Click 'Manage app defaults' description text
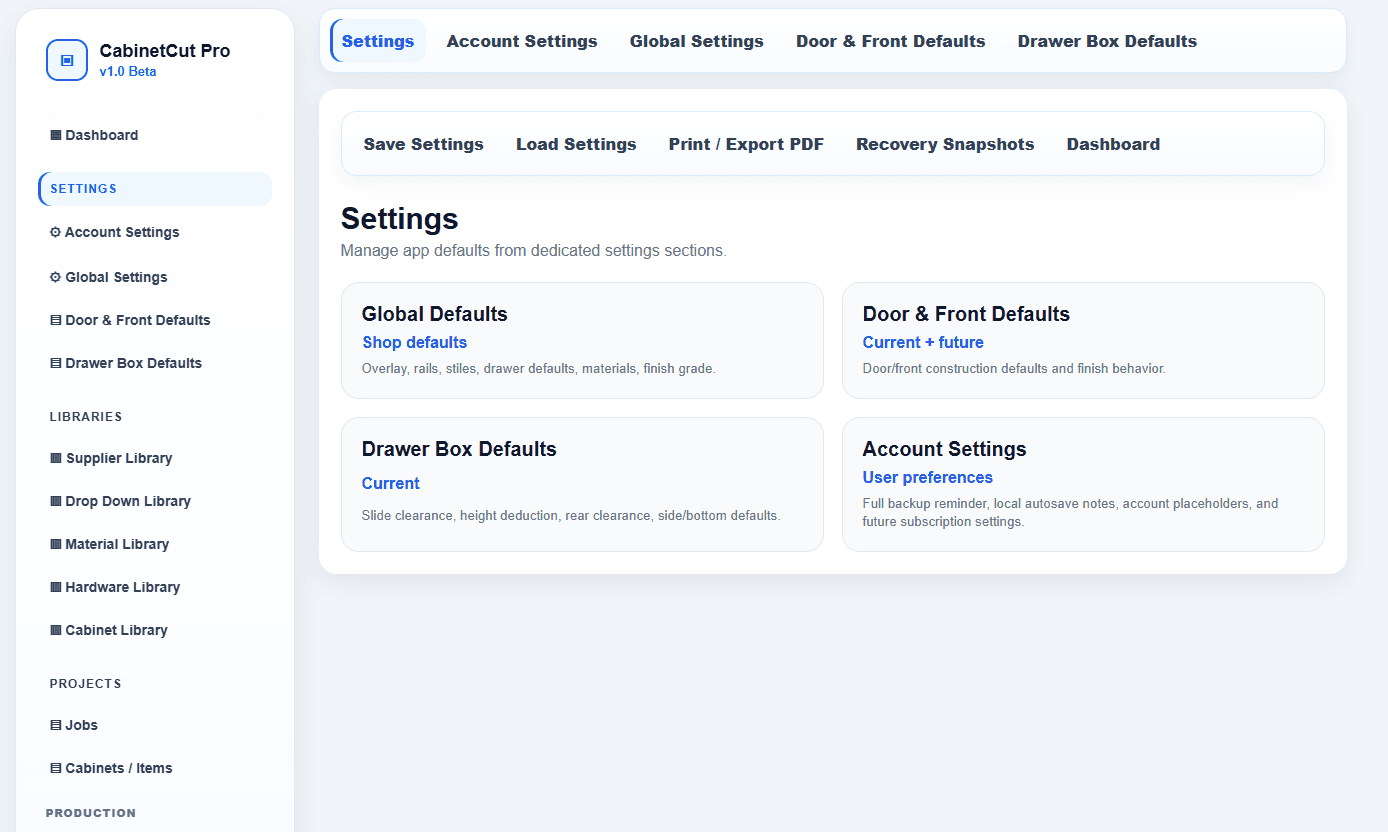The height and width of the screenshot is (832, 1388). [534, 250]
